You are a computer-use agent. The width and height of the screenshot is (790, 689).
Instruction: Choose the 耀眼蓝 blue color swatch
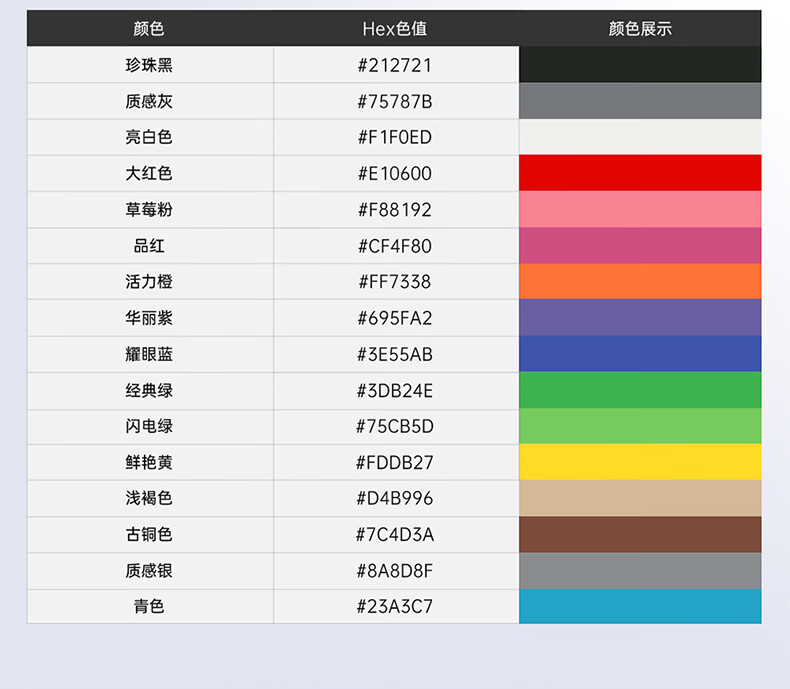pos(640,354)
